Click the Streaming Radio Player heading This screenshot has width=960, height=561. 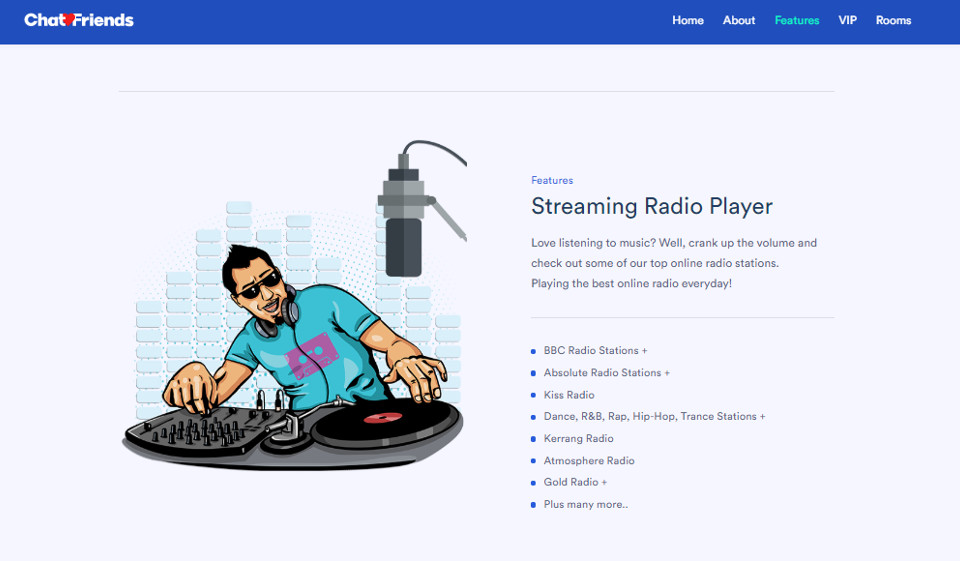tap(651, 207)
